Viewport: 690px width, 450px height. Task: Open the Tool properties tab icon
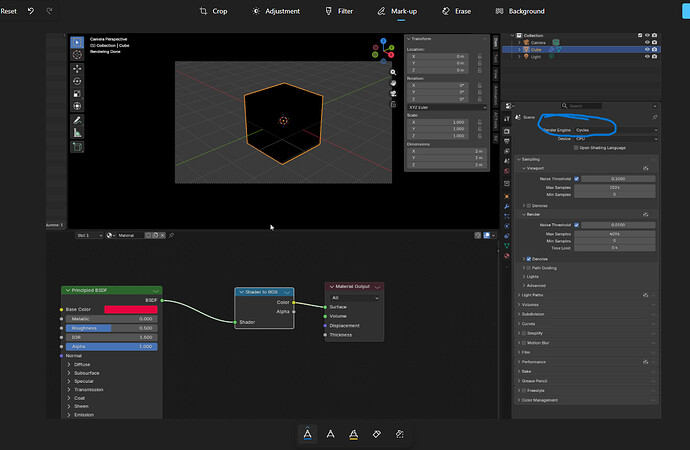pyautogui.click(x=507, y=119)
